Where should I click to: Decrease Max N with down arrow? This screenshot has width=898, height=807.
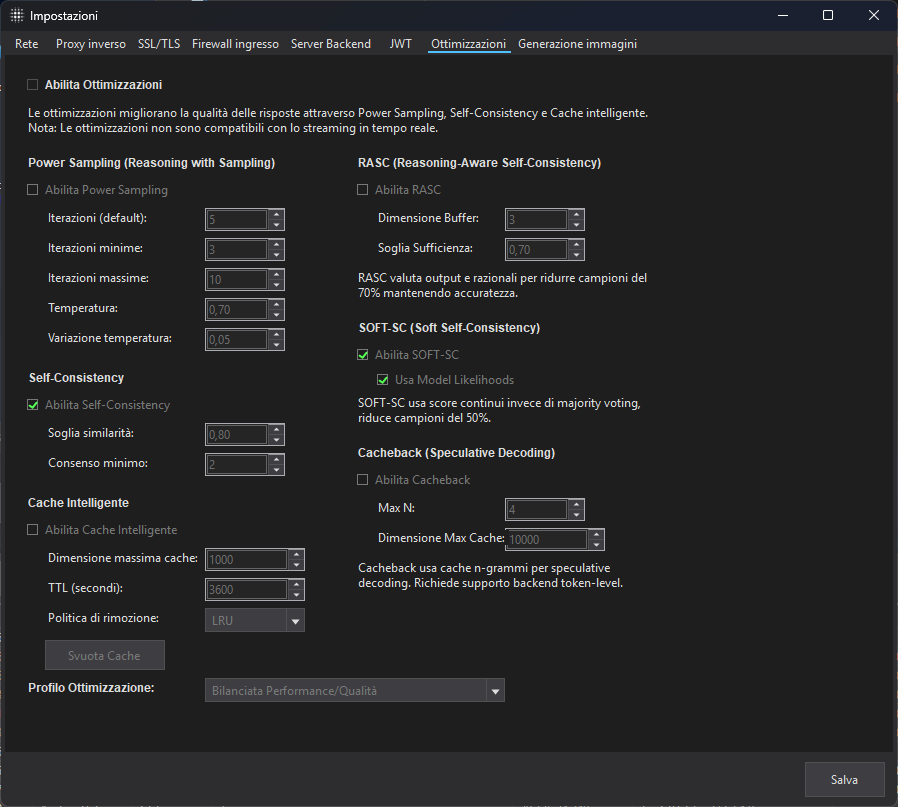pyautogui.click(x=577, y=515)
